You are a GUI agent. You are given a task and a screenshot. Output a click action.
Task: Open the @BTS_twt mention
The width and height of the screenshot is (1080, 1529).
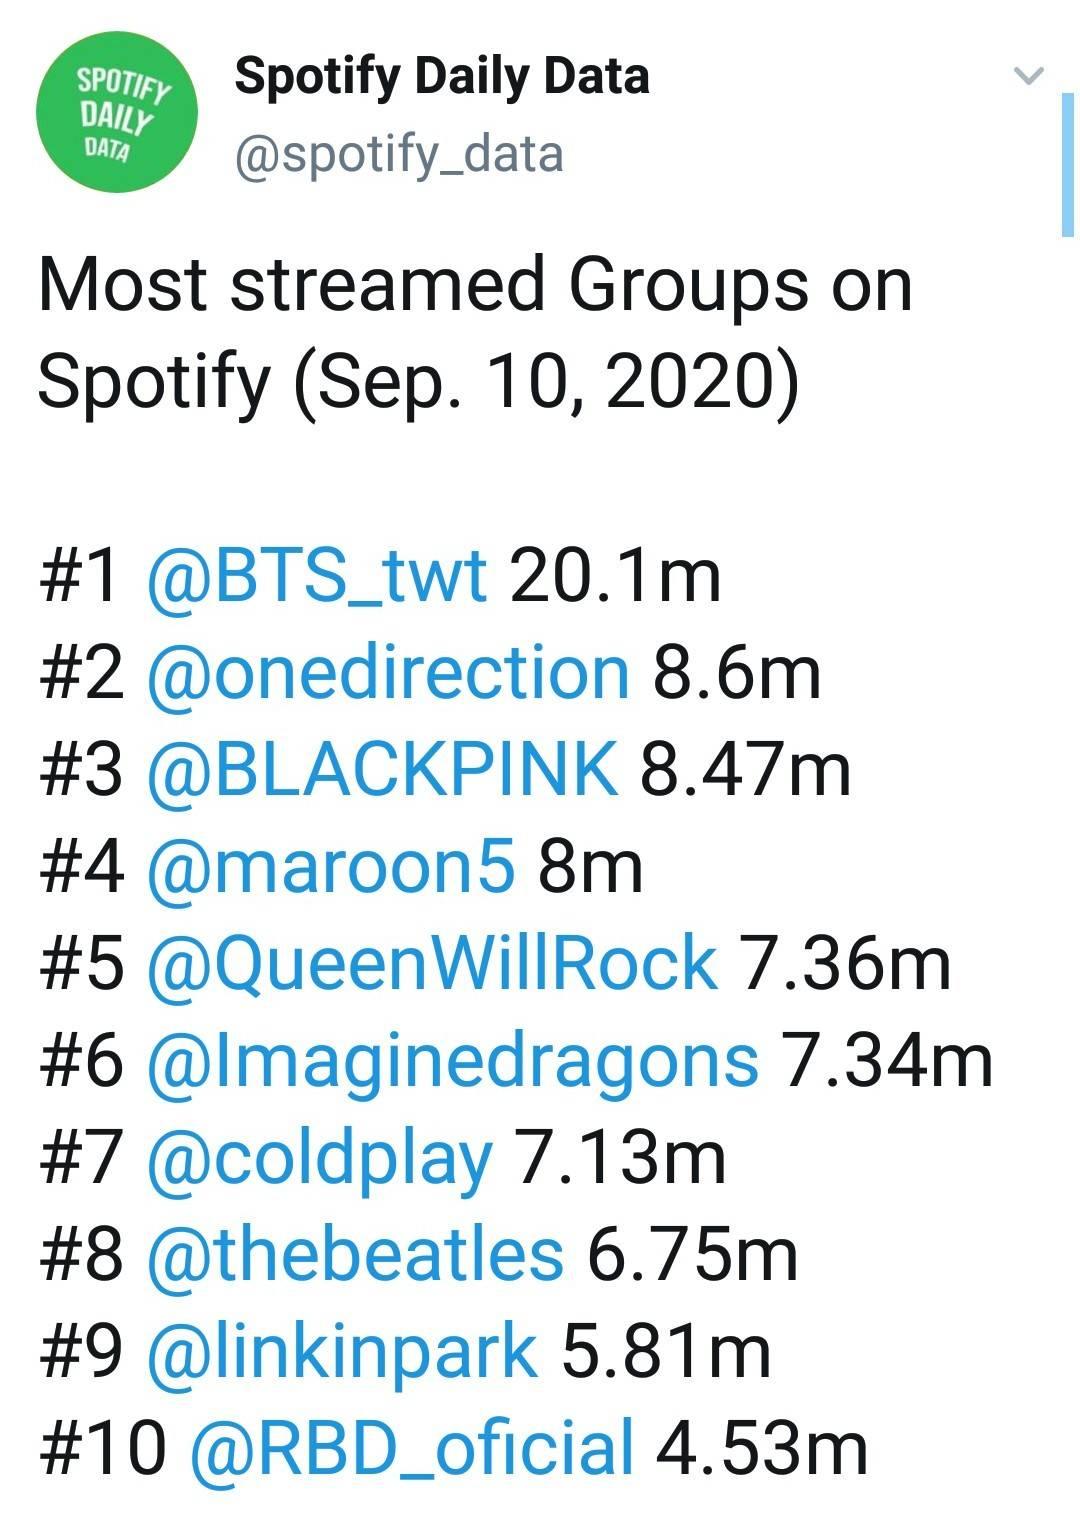coord(317,576)
